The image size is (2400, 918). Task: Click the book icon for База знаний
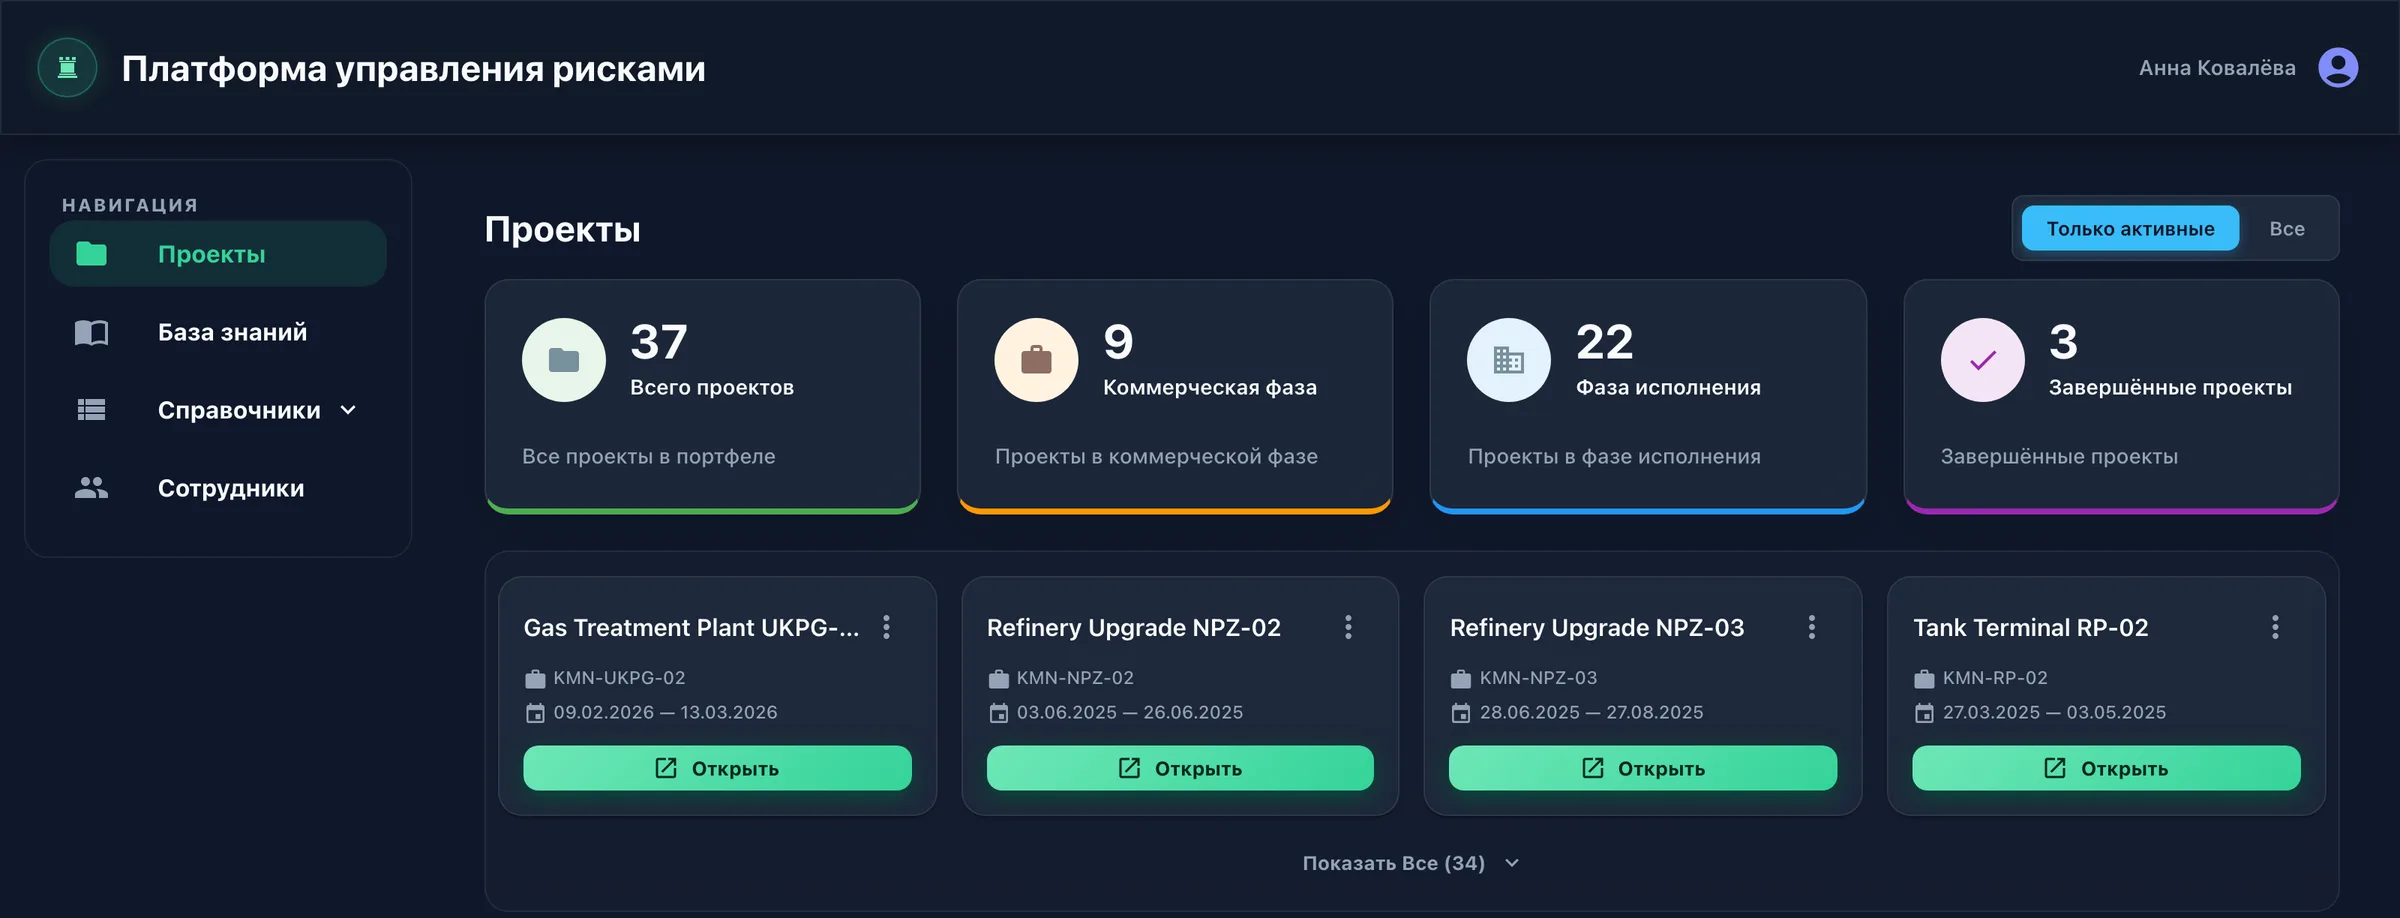pos(92,332)
